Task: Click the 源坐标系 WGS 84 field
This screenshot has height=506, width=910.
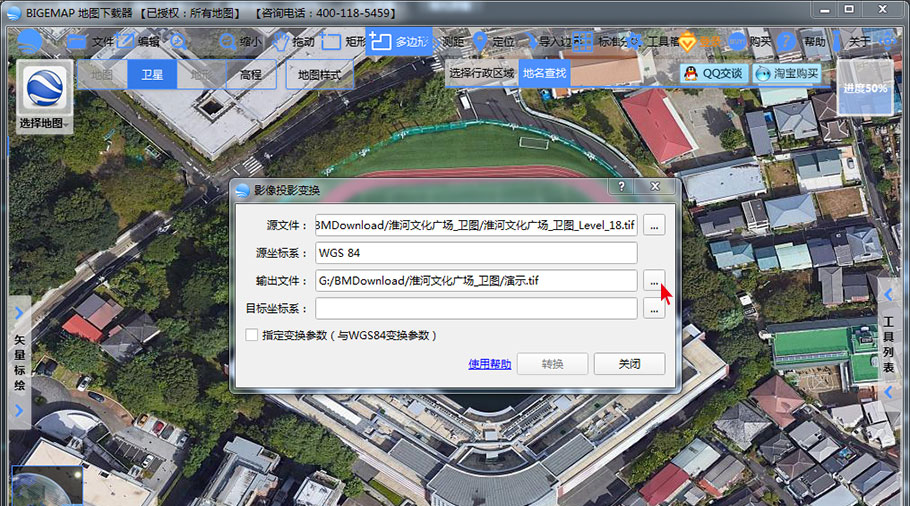Action: click(x=476, y=253)
